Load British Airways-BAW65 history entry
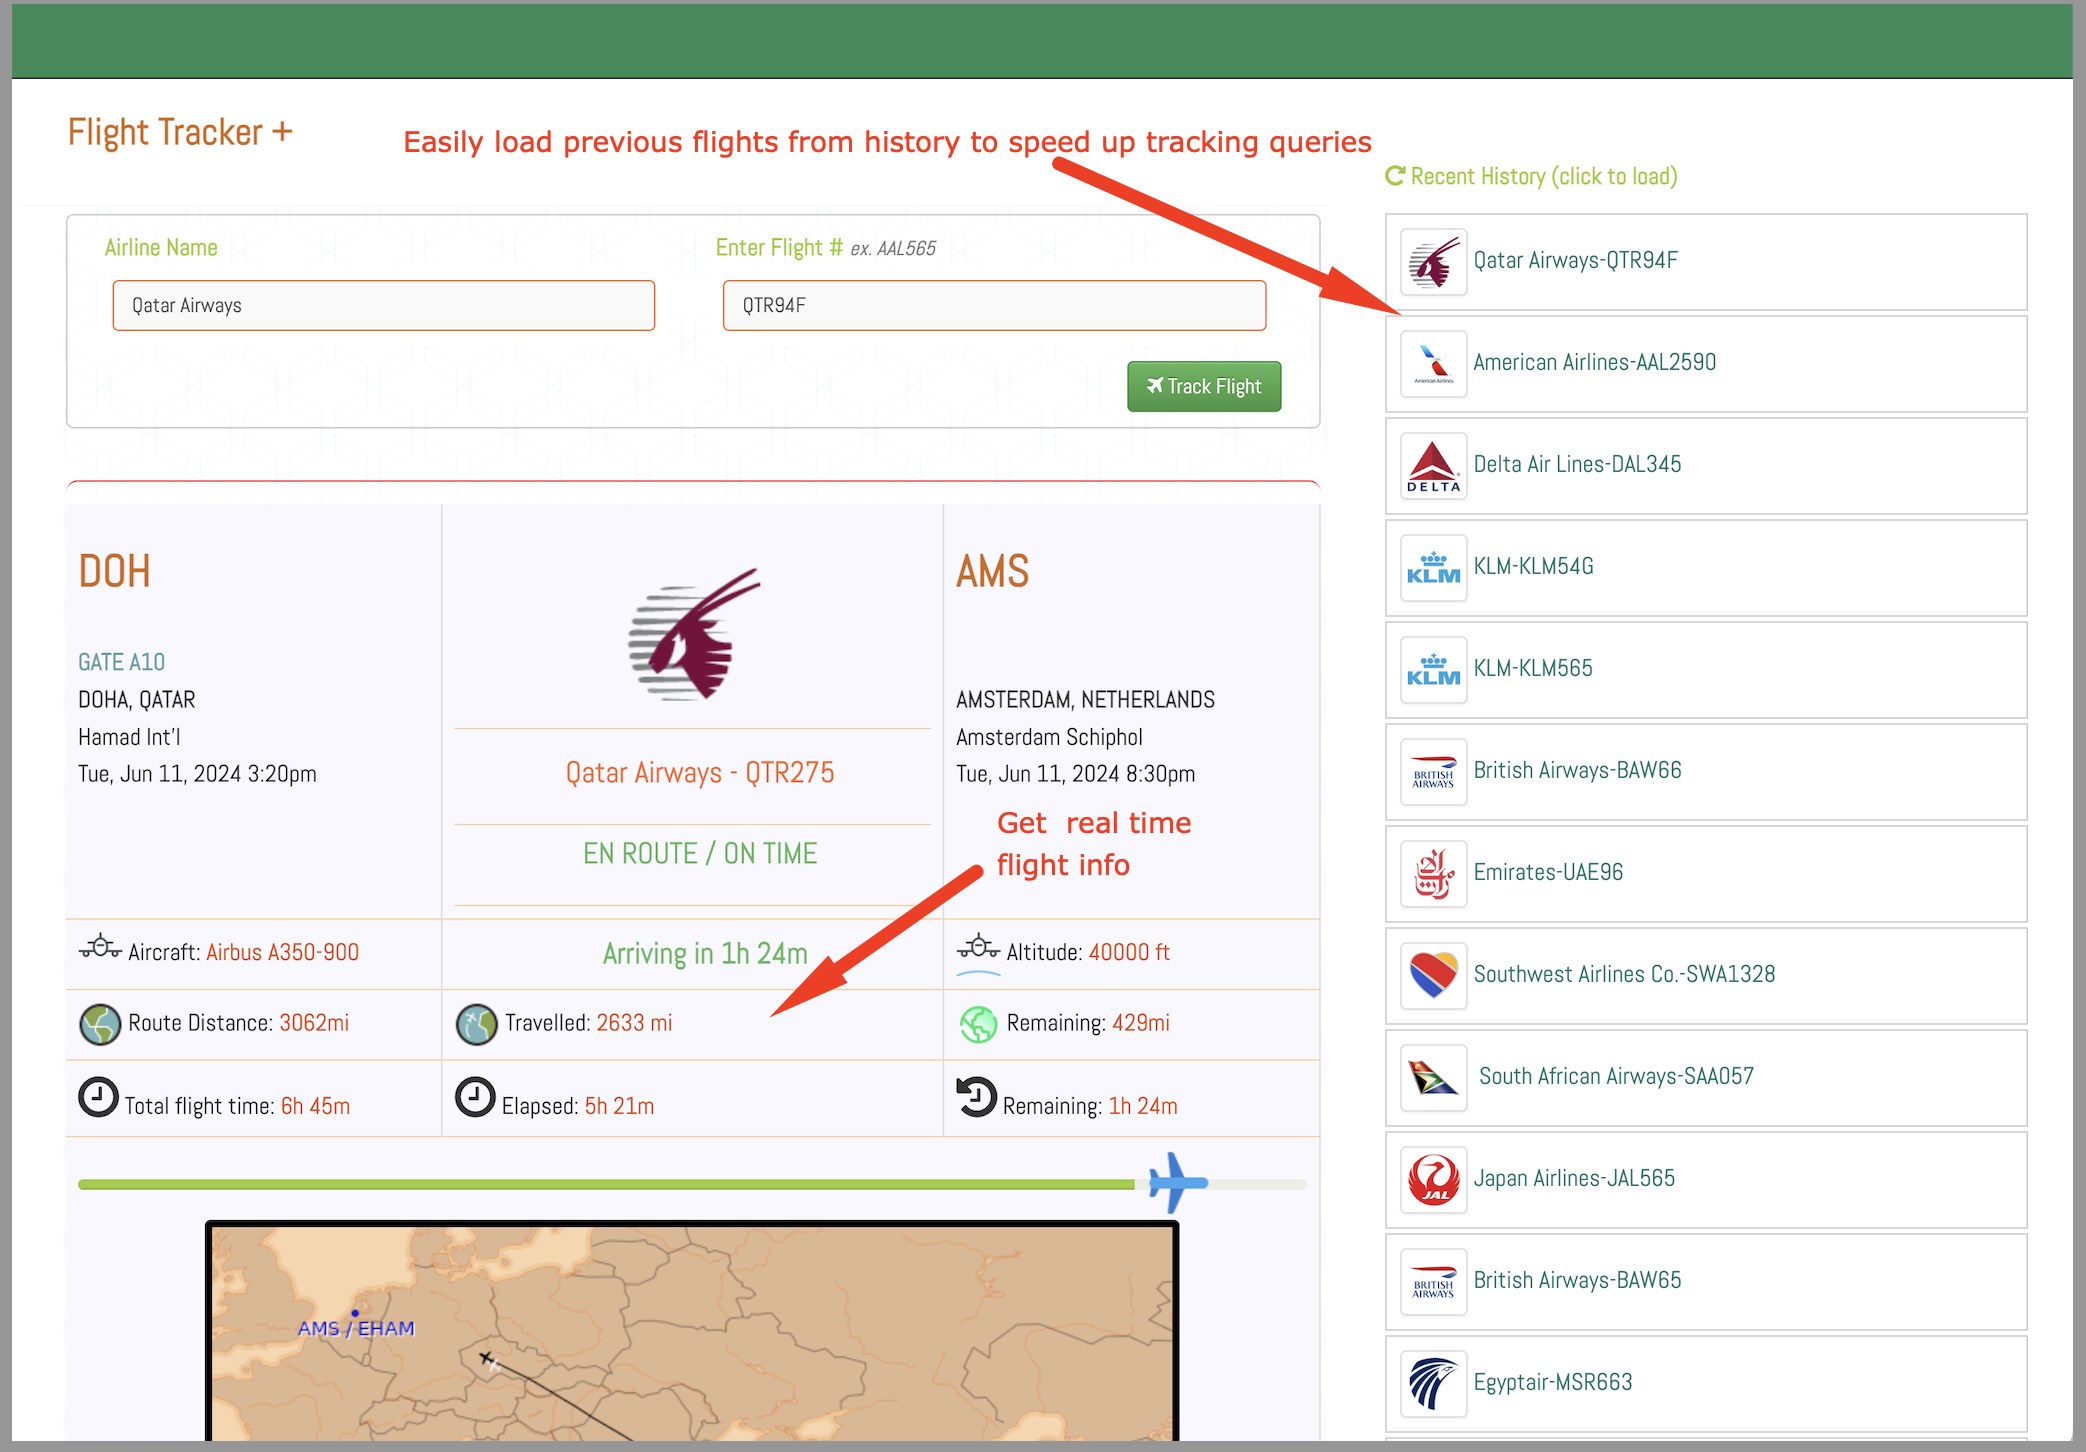Screen dimensions: 2086x1452 coord(1577,1281)
